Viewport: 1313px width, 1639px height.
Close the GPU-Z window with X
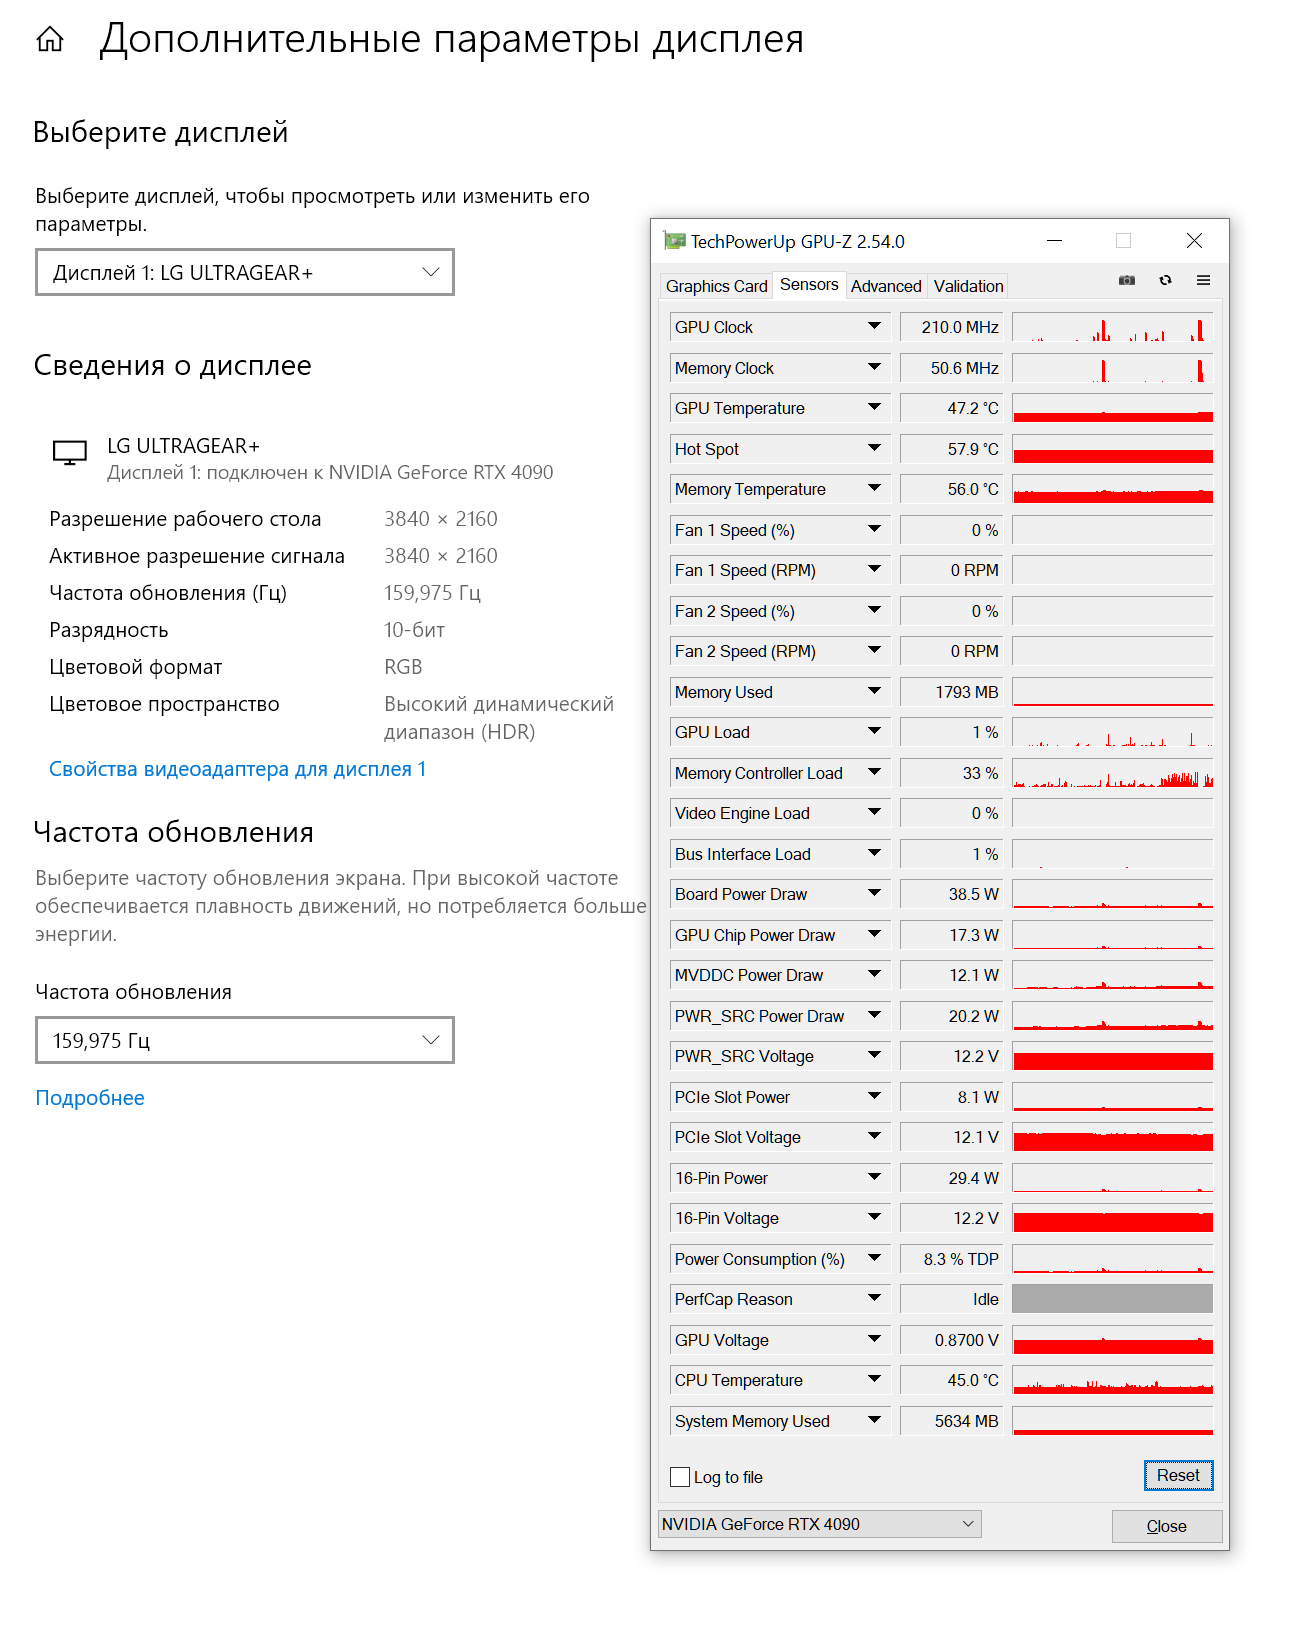click(1194, 241)
